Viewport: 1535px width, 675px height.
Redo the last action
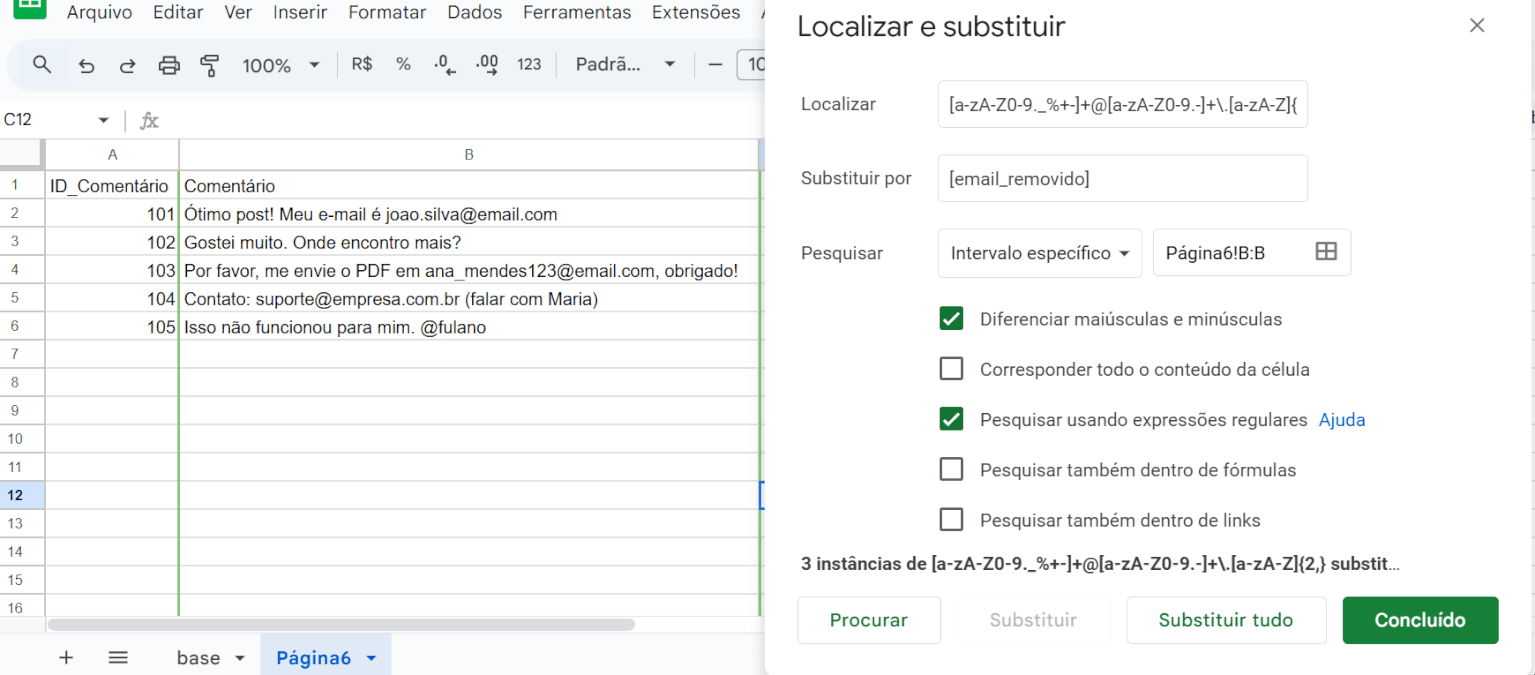click(127, 65)
